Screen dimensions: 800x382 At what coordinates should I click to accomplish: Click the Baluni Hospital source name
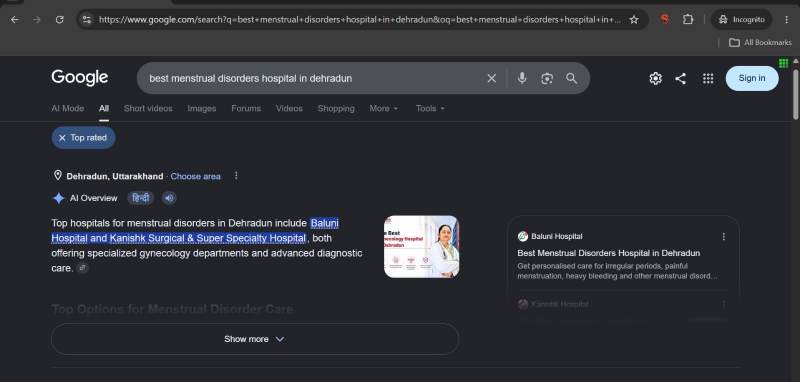pyautogui.click(x=557, y=237)
